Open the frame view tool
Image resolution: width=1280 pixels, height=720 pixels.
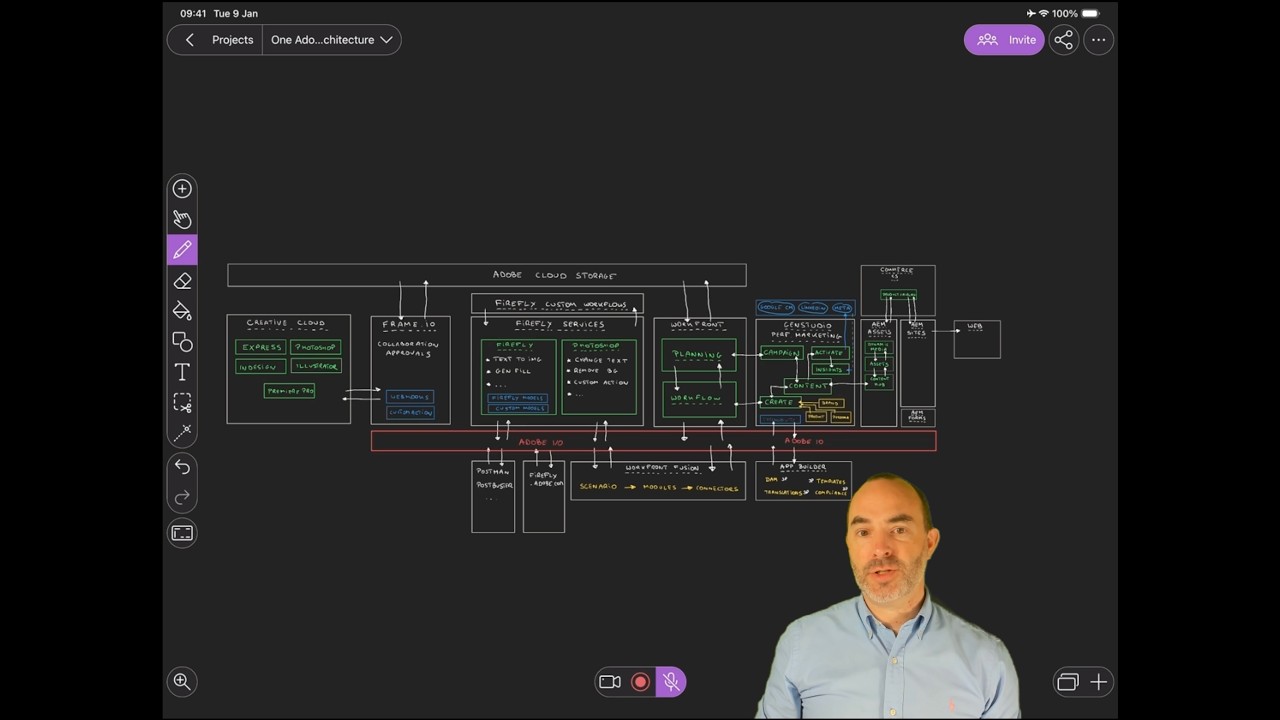[182, 533]
